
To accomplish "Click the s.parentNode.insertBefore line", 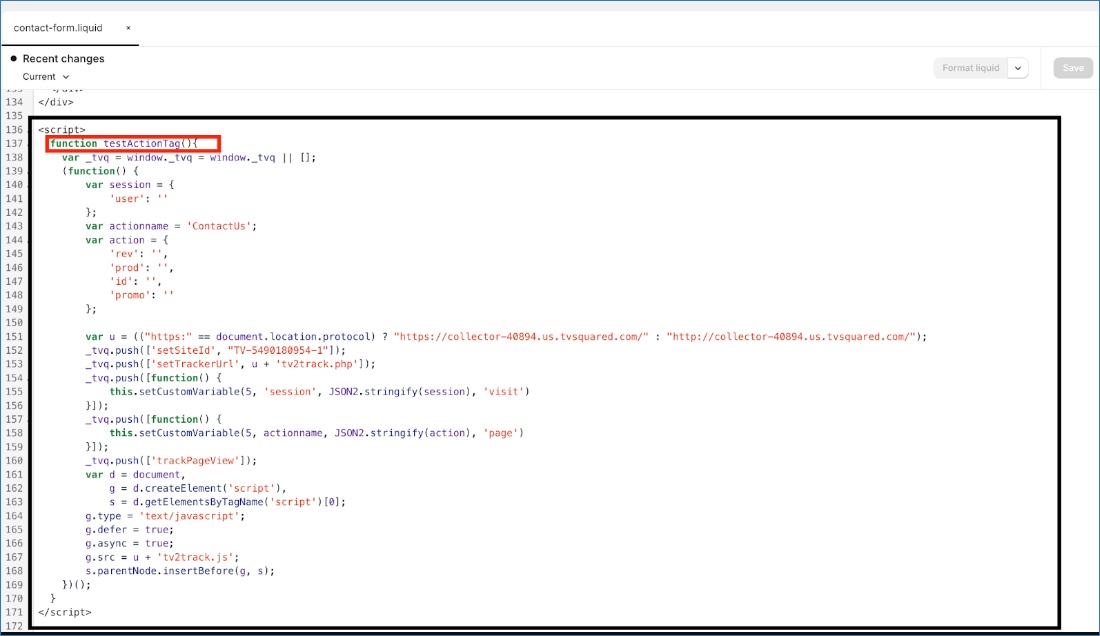I will pyautogui.click(x=180, y=571).
